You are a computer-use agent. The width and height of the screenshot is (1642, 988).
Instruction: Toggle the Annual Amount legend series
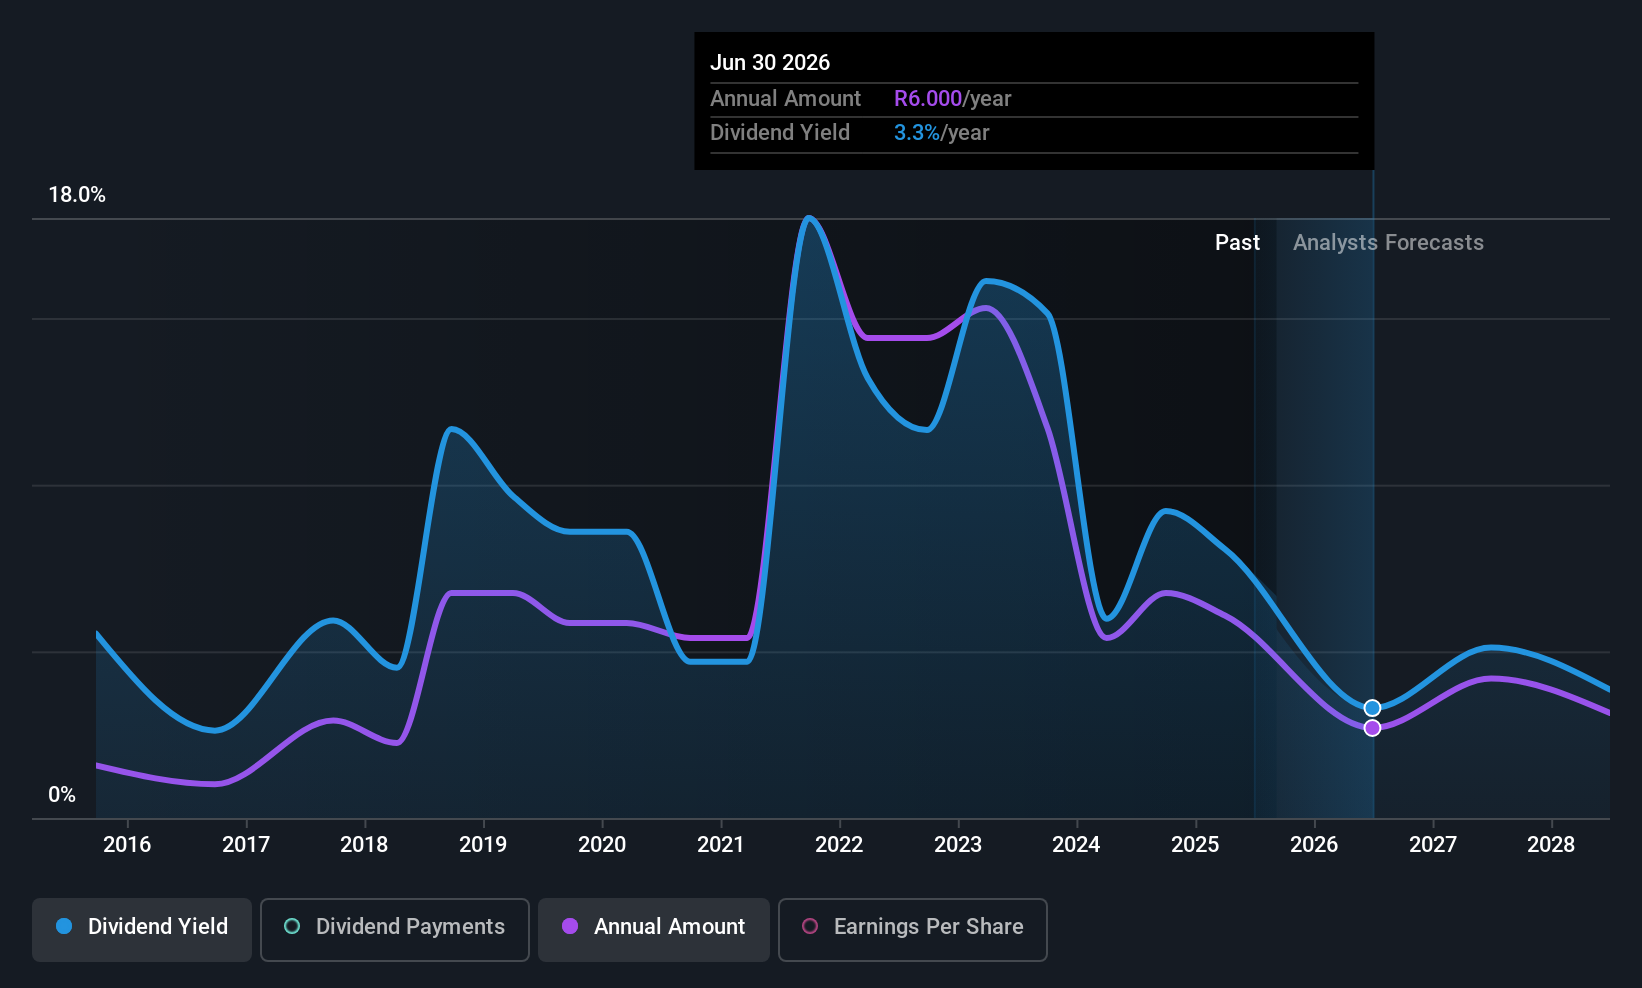(x=654, y=929)
